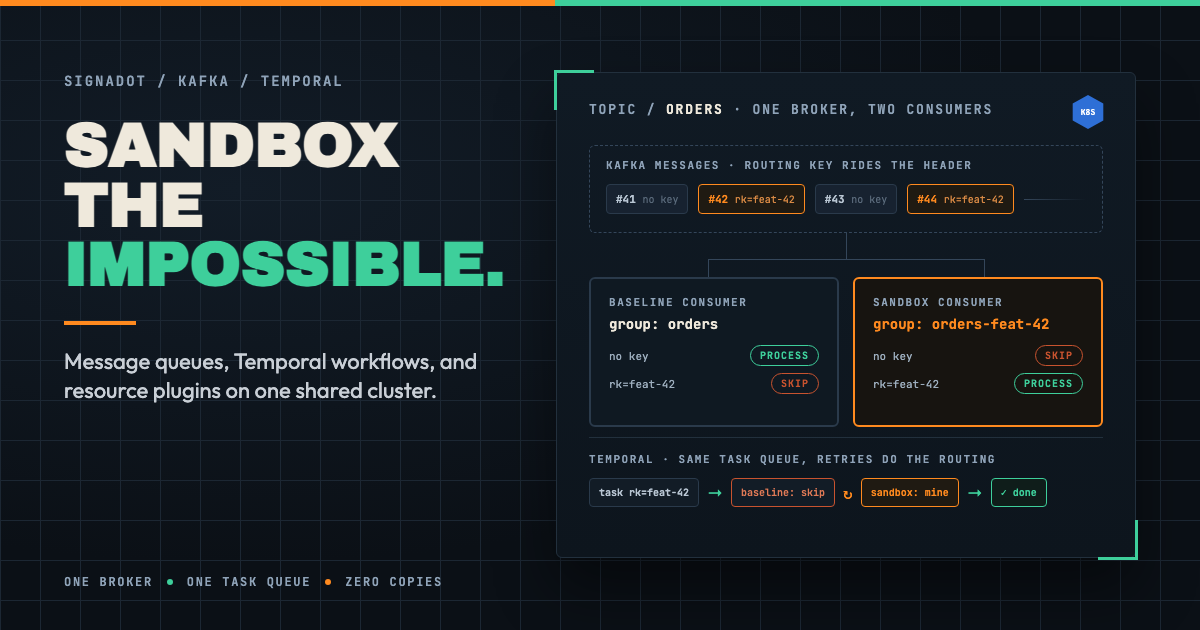Click 'TEMPORAL · SAME TASK QUEUE' section label
This screenshot has width=1200, height=630.
(792, 459)
